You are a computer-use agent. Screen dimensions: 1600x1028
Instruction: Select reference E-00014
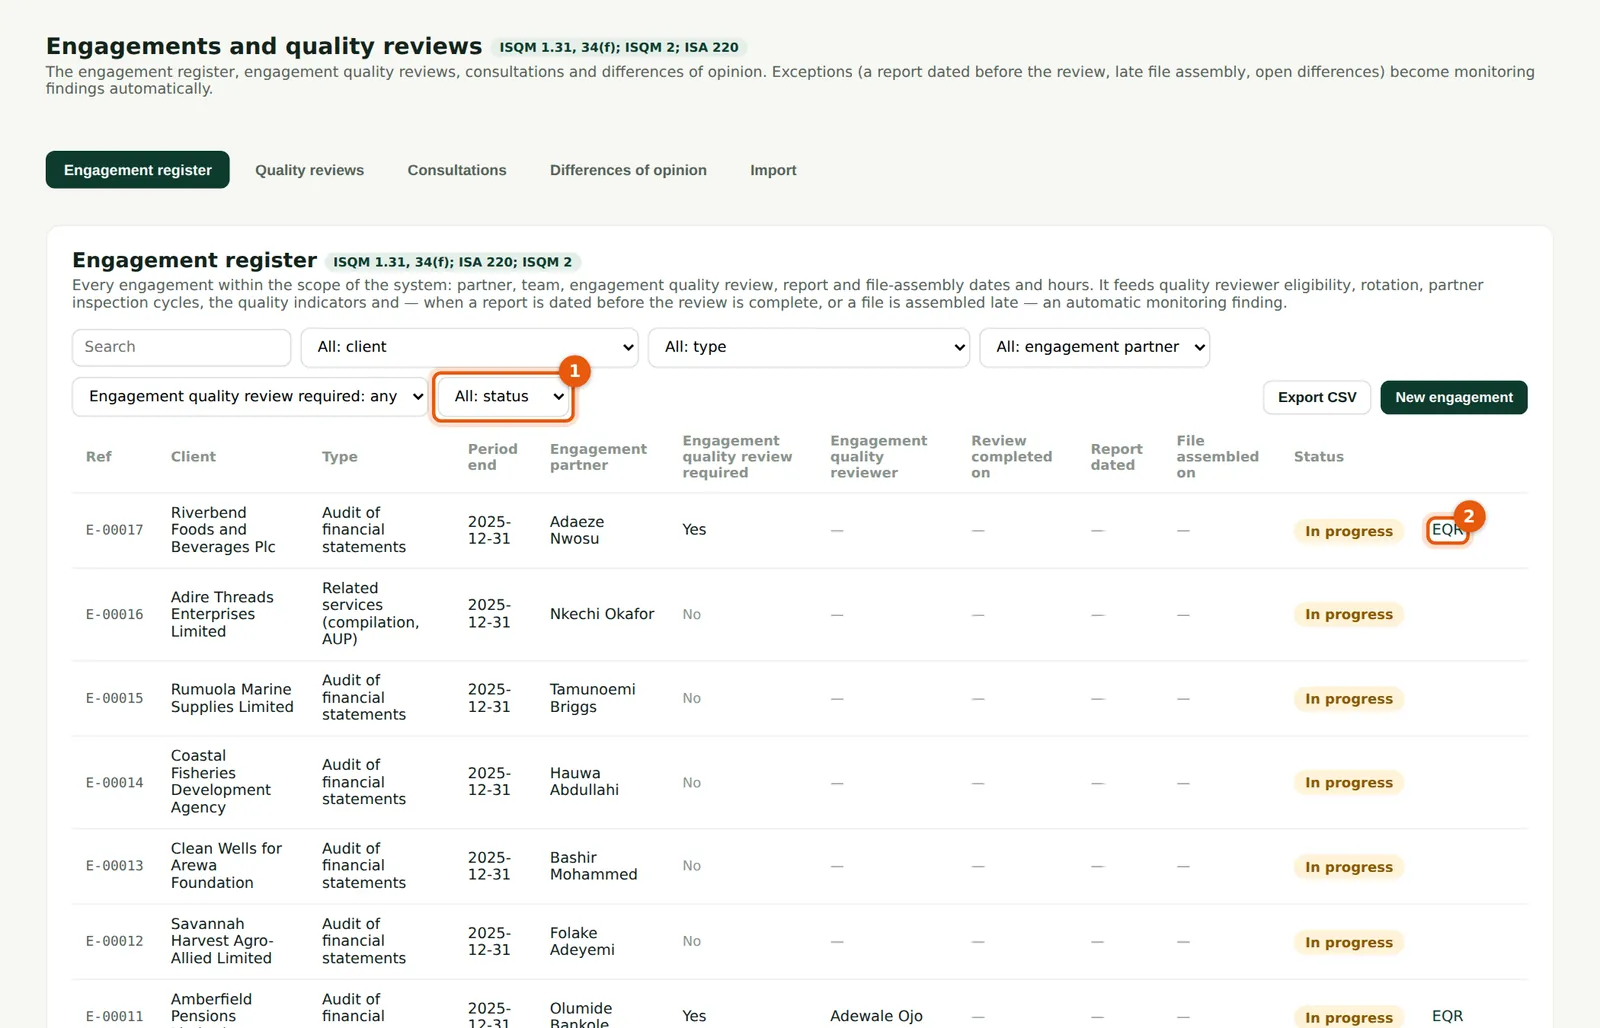click(x=115, y=783)
